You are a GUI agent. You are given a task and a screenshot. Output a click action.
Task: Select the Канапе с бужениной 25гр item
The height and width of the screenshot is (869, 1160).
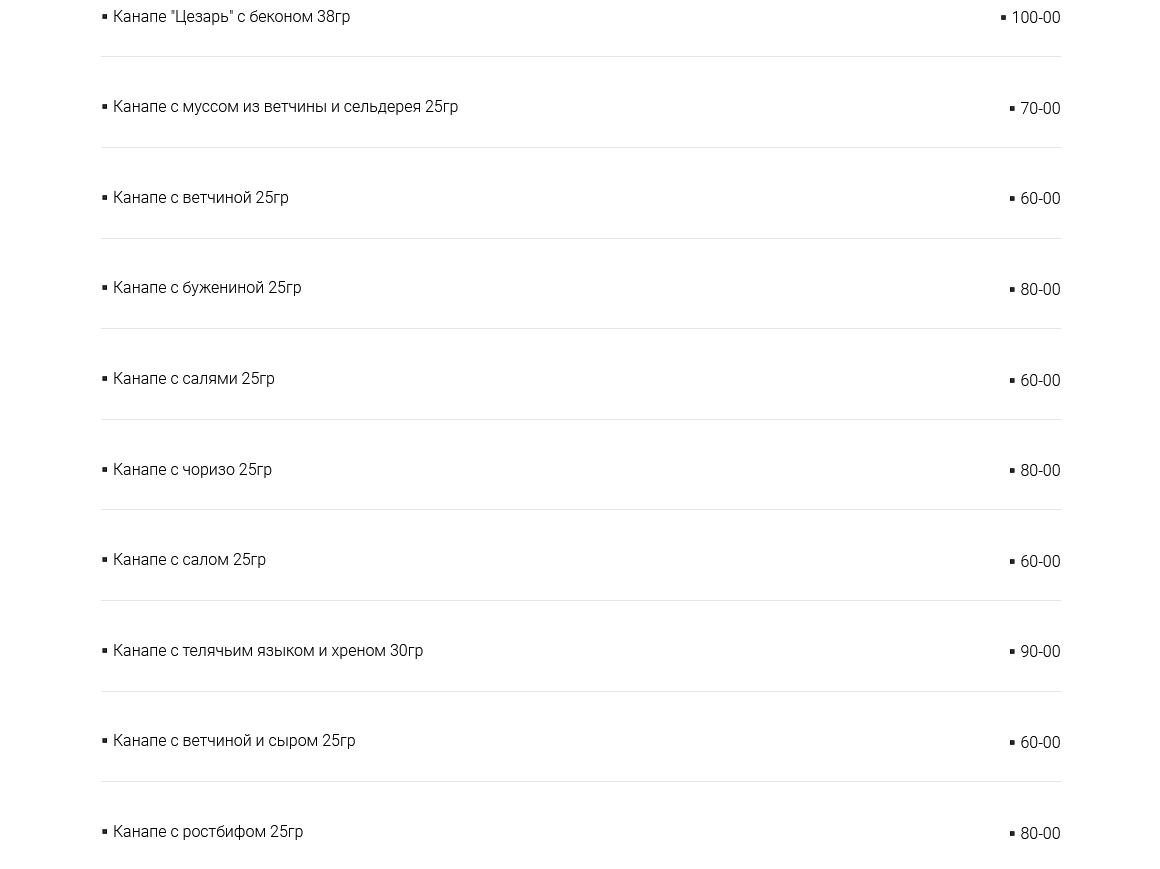[x=207, y=288]
